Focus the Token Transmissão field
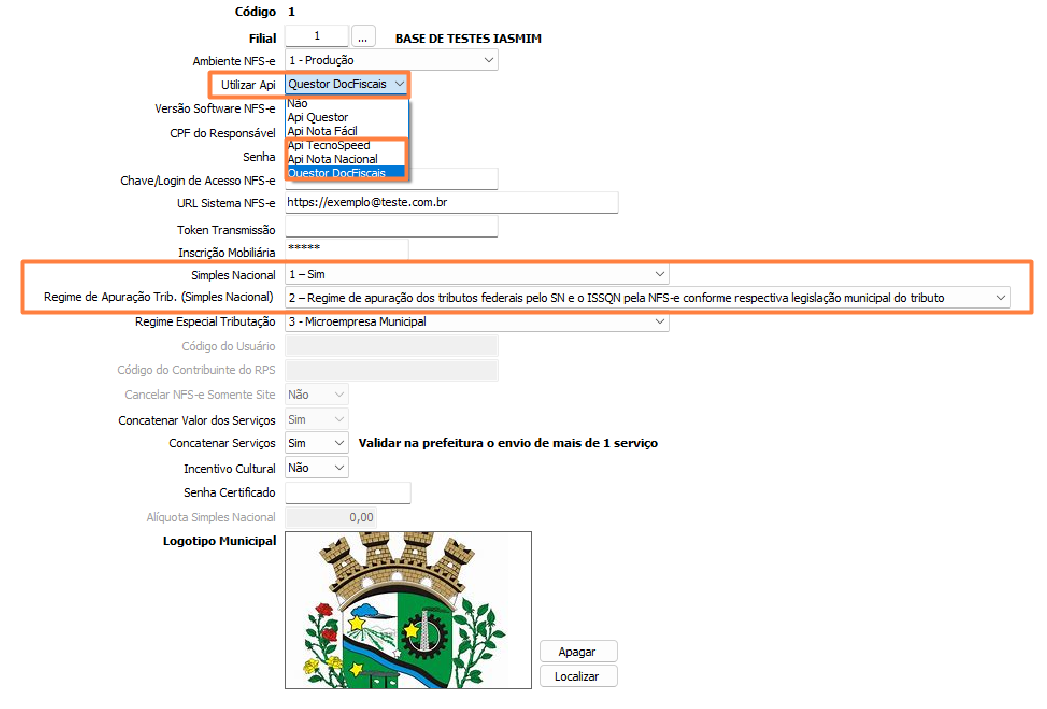The height and width of the screenshot is (709, 1047). 391,228
